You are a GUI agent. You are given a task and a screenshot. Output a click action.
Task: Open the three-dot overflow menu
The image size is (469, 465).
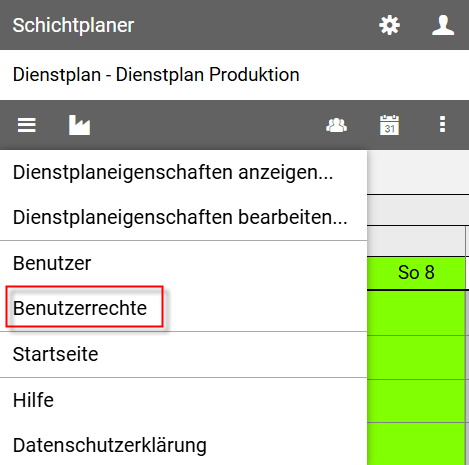442,125
